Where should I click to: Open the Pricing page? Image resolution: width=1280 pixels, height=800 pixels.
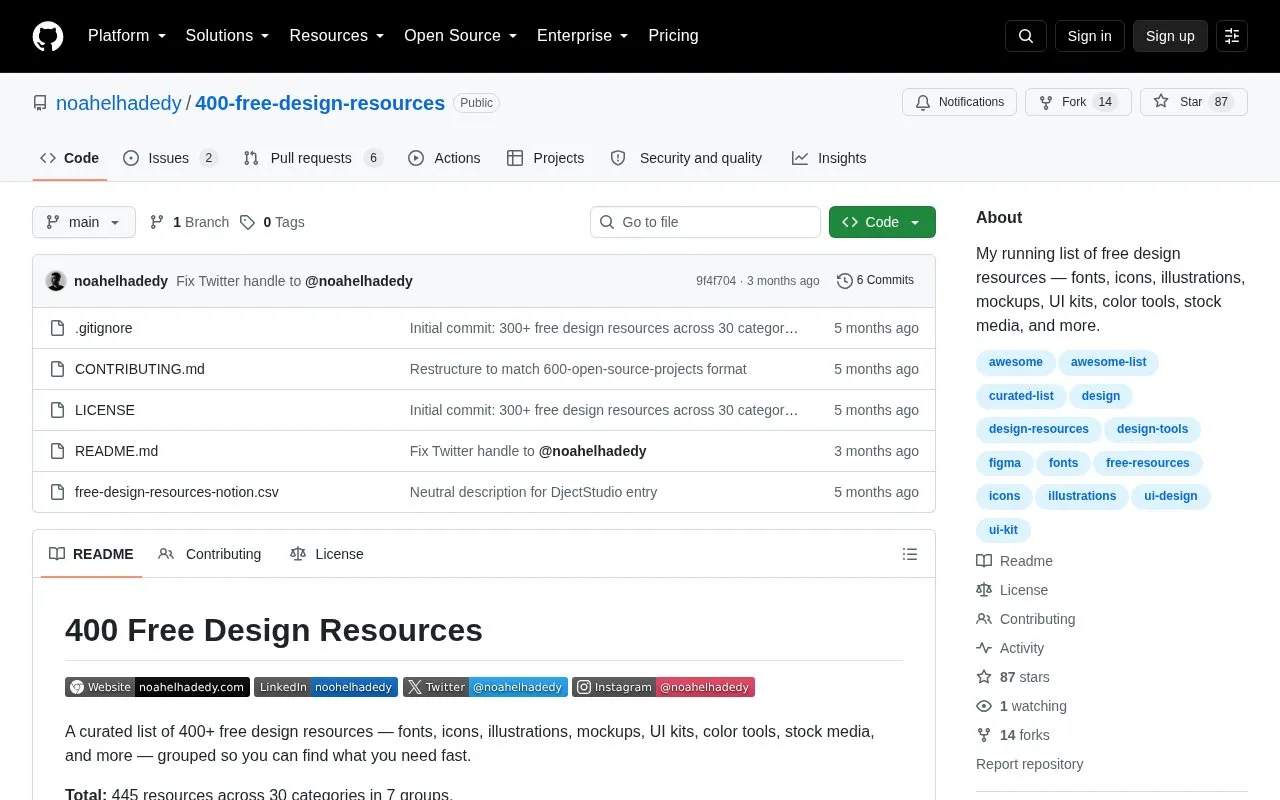(673, 36)
